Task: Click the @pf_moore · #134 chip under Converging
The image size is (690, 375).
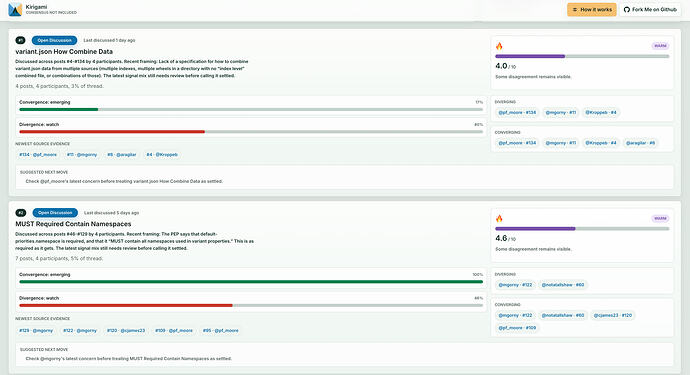Action: [x=517, y=143]
